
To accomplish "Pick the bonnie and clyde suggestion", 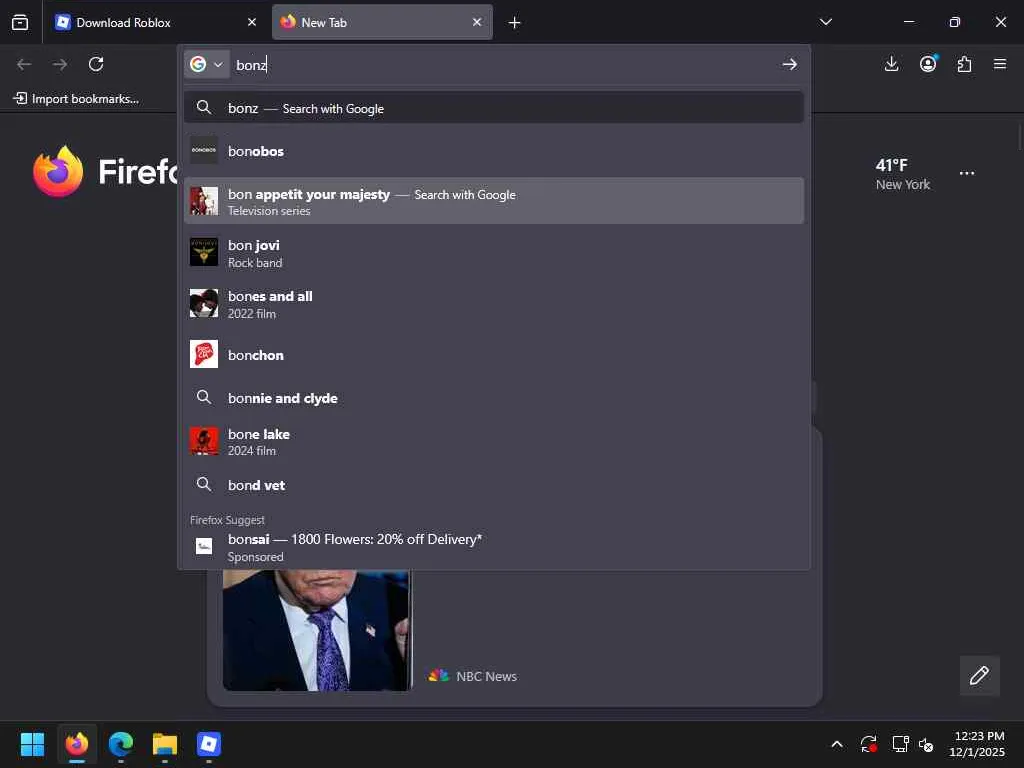I will click(494, 398).
